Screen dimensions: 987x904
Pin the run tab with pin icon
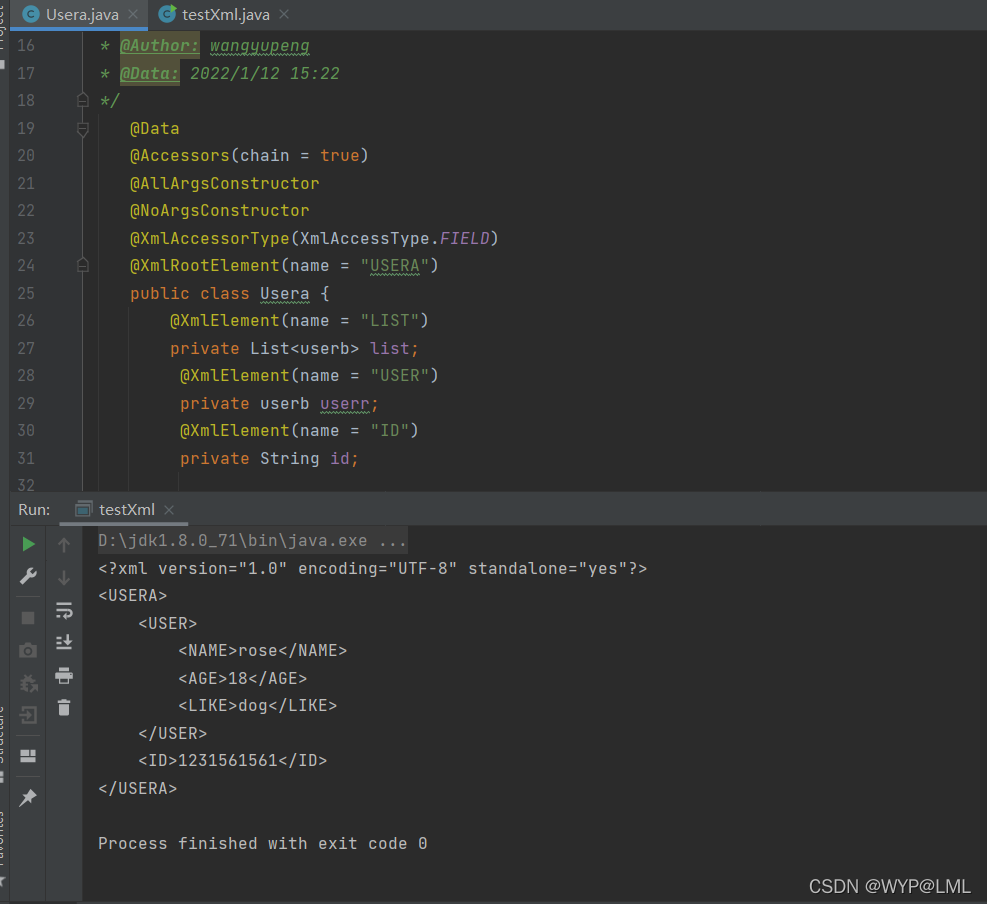click(28, 798)
